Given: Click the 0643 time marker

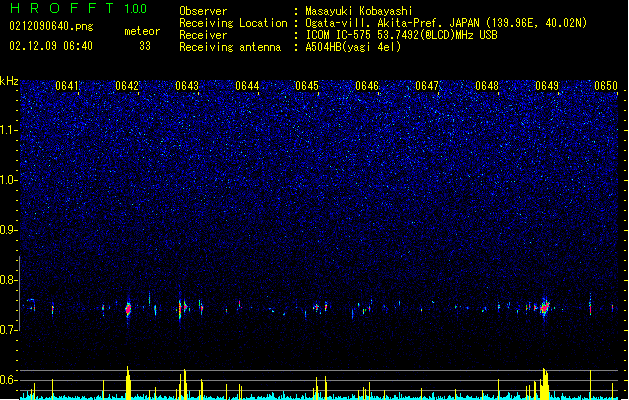Looking at the screenshot, I should click(187, 86).
